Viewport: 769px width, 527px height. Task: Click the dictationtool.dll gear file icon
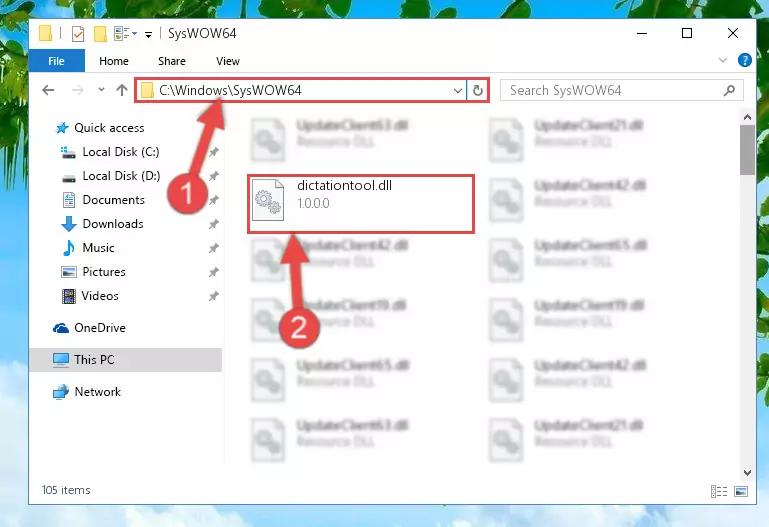tap(268, 200)
